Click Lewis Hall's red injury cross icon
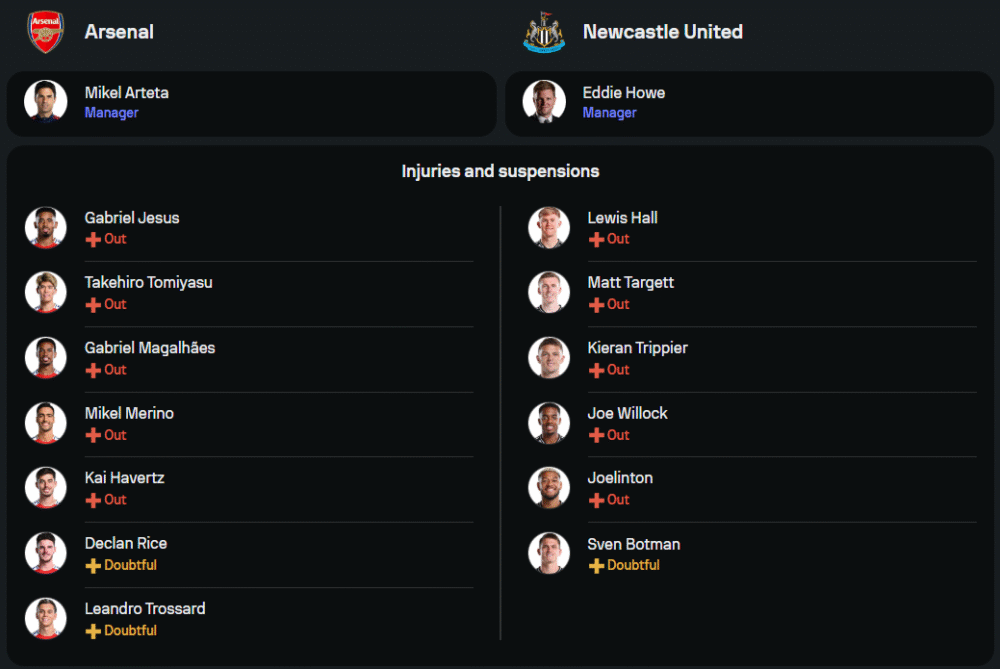Image resolution: width=1000 pixels, height=669 pixels. tap(596, 240)
